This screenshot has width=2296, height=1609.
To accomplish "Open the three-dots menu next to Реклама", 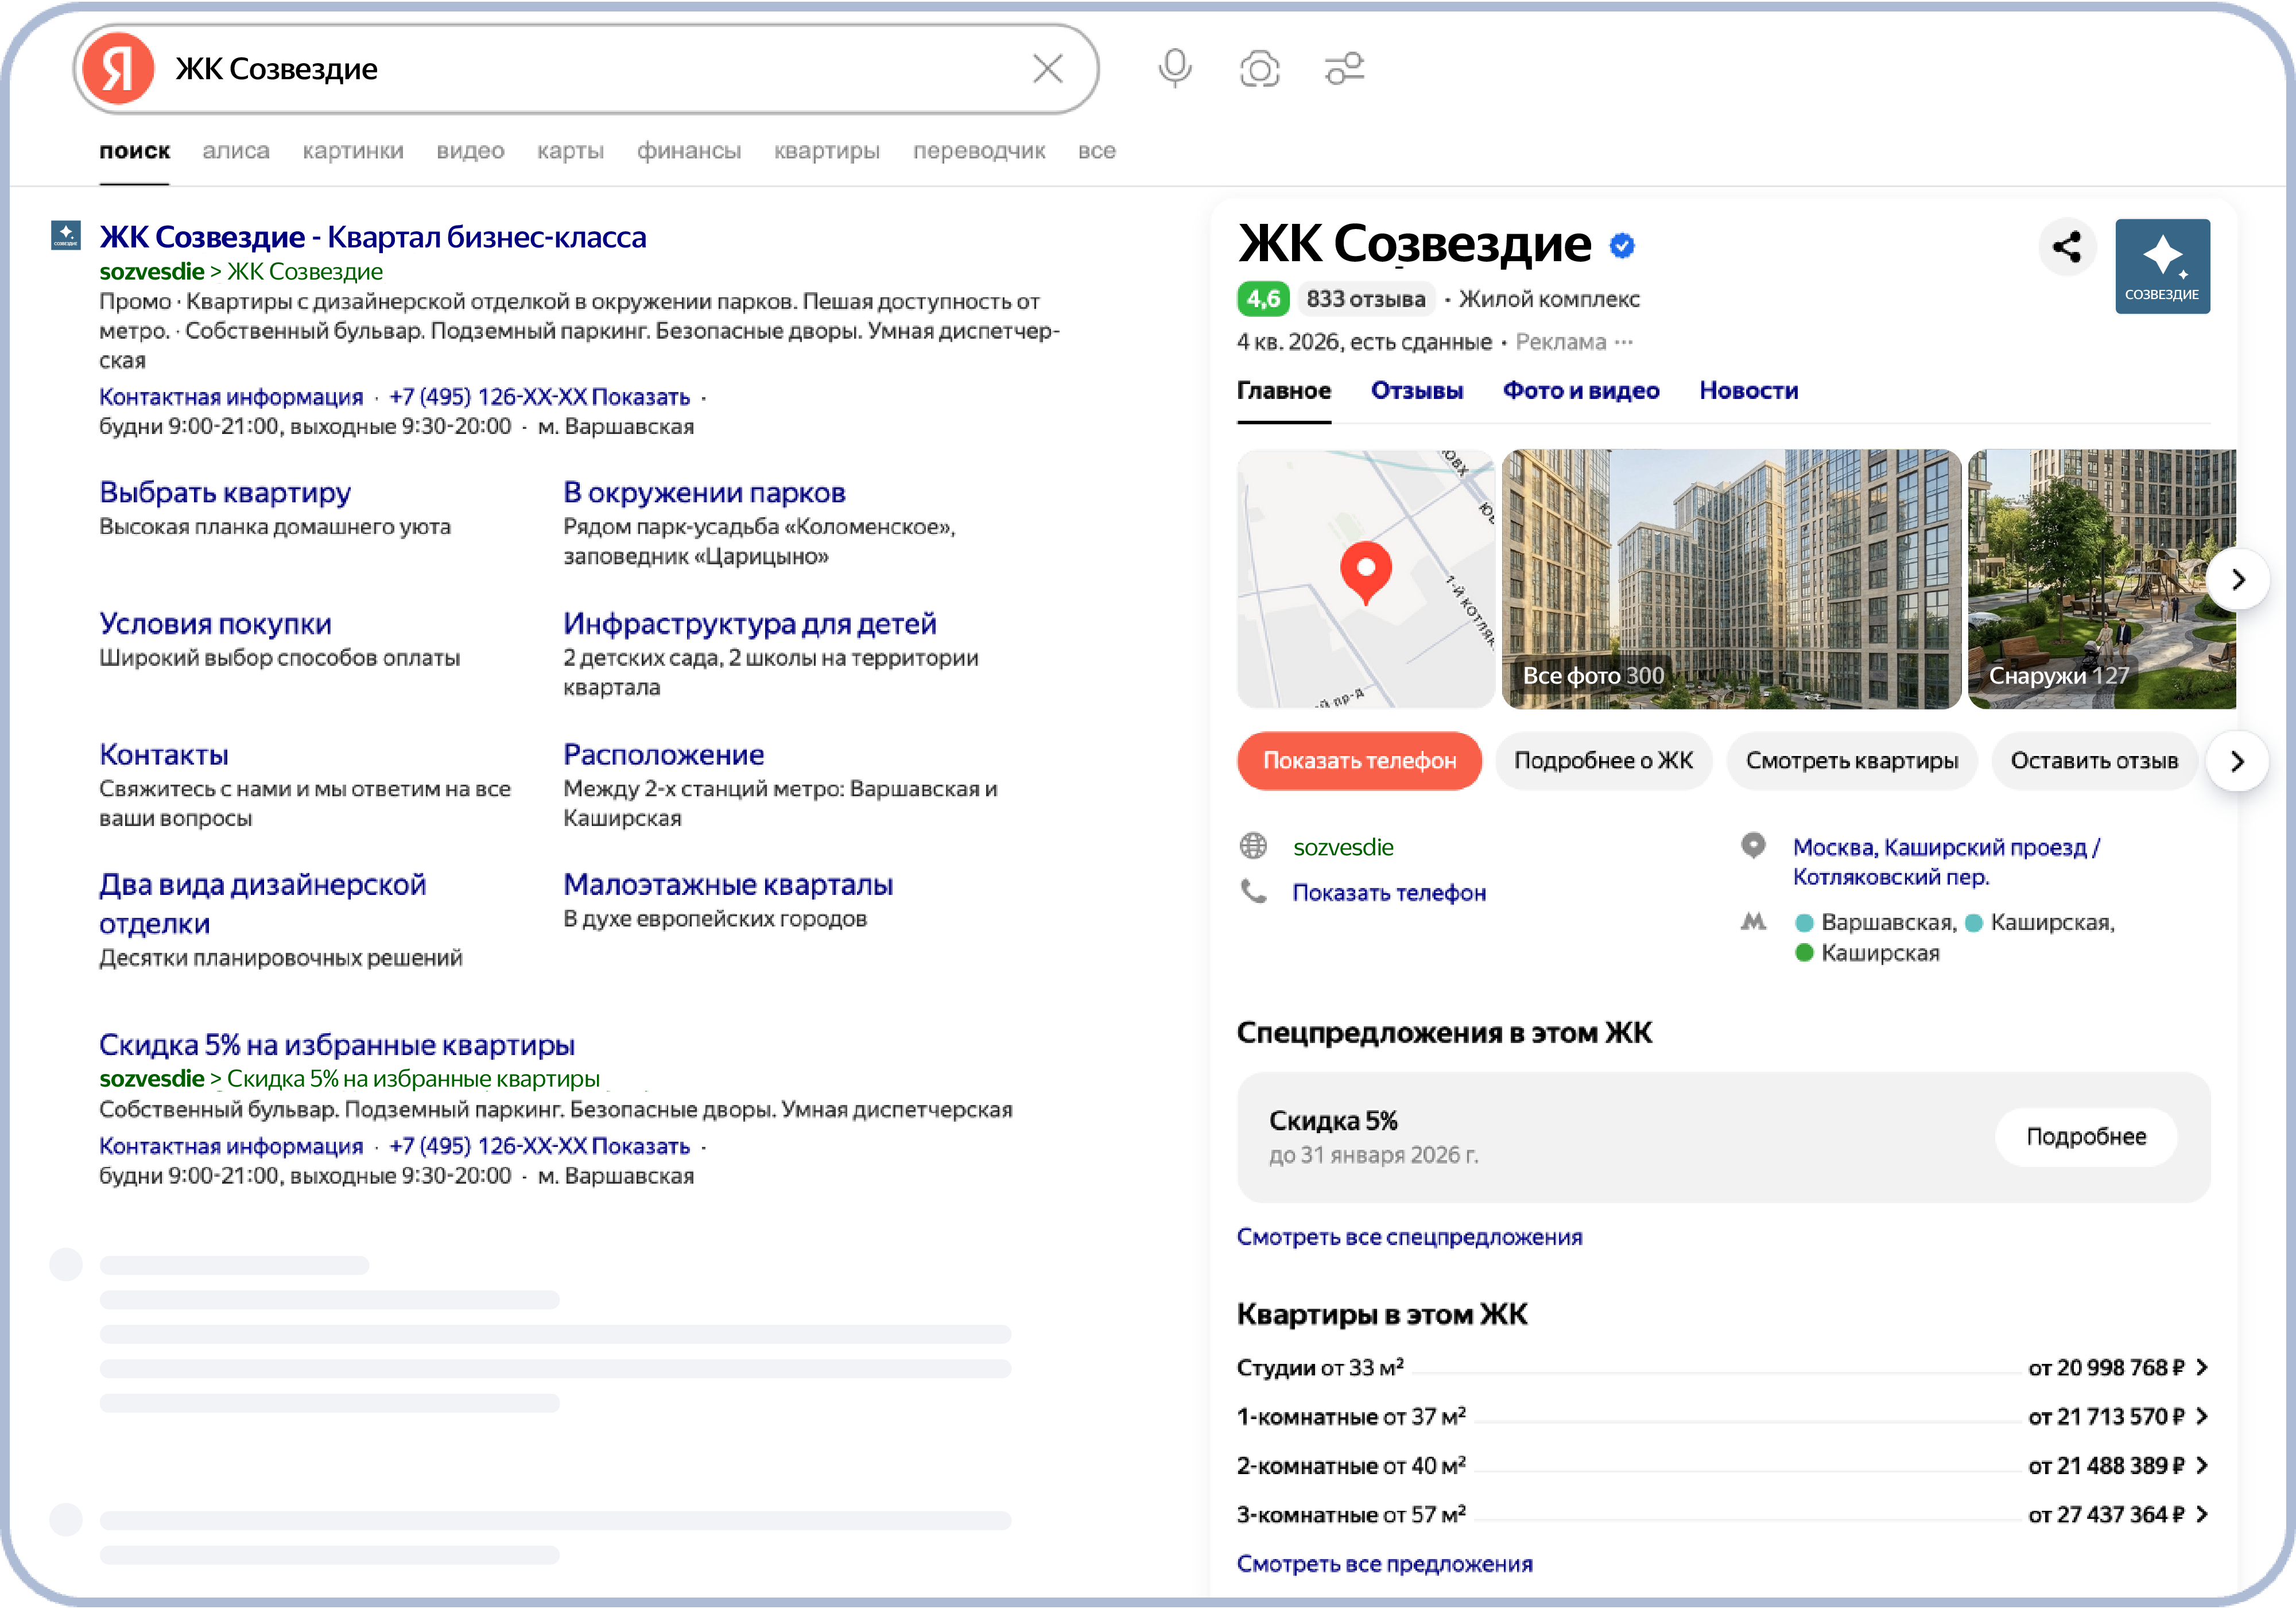I will point(1624,342).
